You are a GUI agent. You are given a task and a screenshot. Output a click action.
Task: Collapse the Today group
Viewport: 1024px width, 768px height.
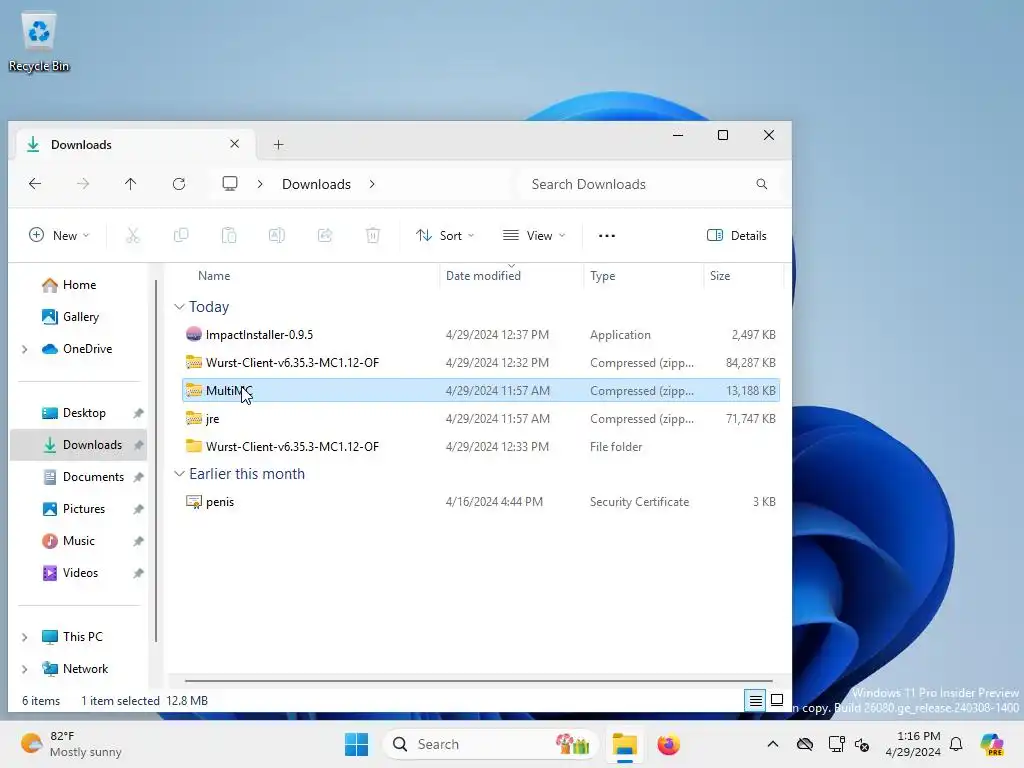[179, 306]
